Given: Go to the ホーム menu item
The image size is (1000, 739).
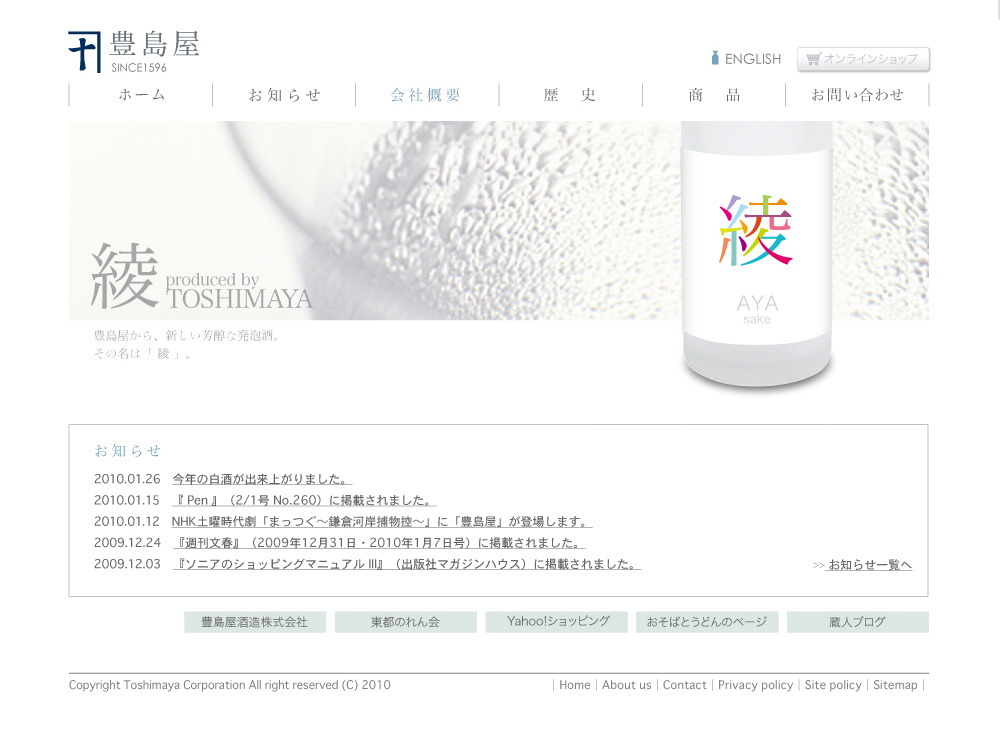Looking at the screenshot, I should point(142,95).
